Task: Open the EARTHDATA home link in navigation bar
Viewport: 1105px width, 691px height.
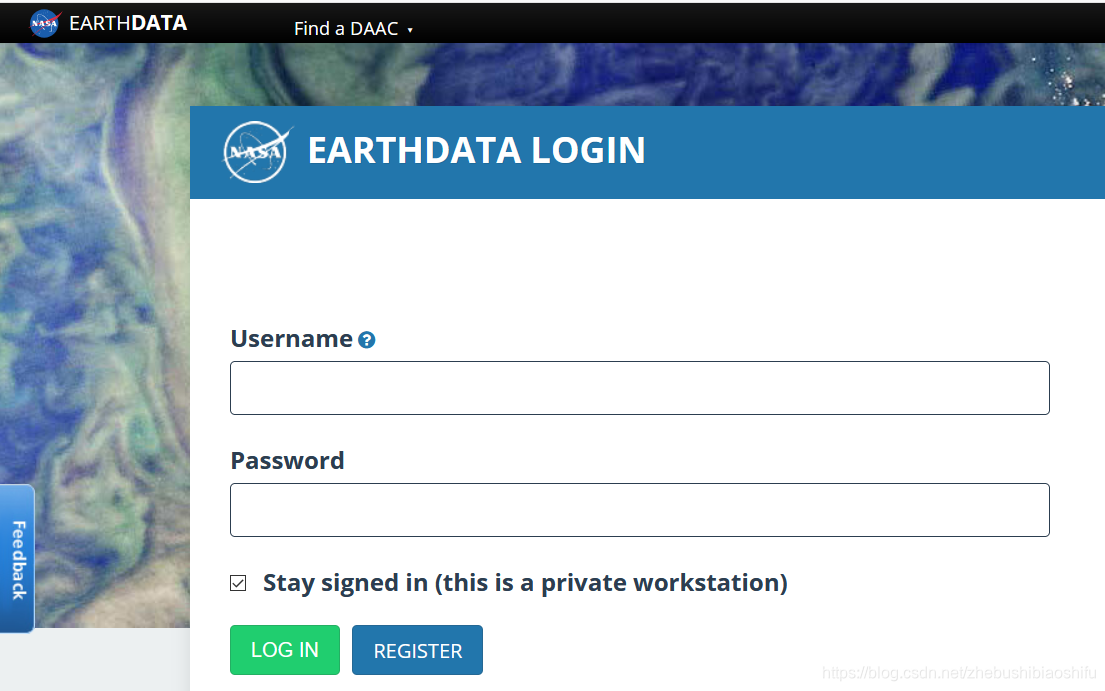Action: (x=128, y=23)
